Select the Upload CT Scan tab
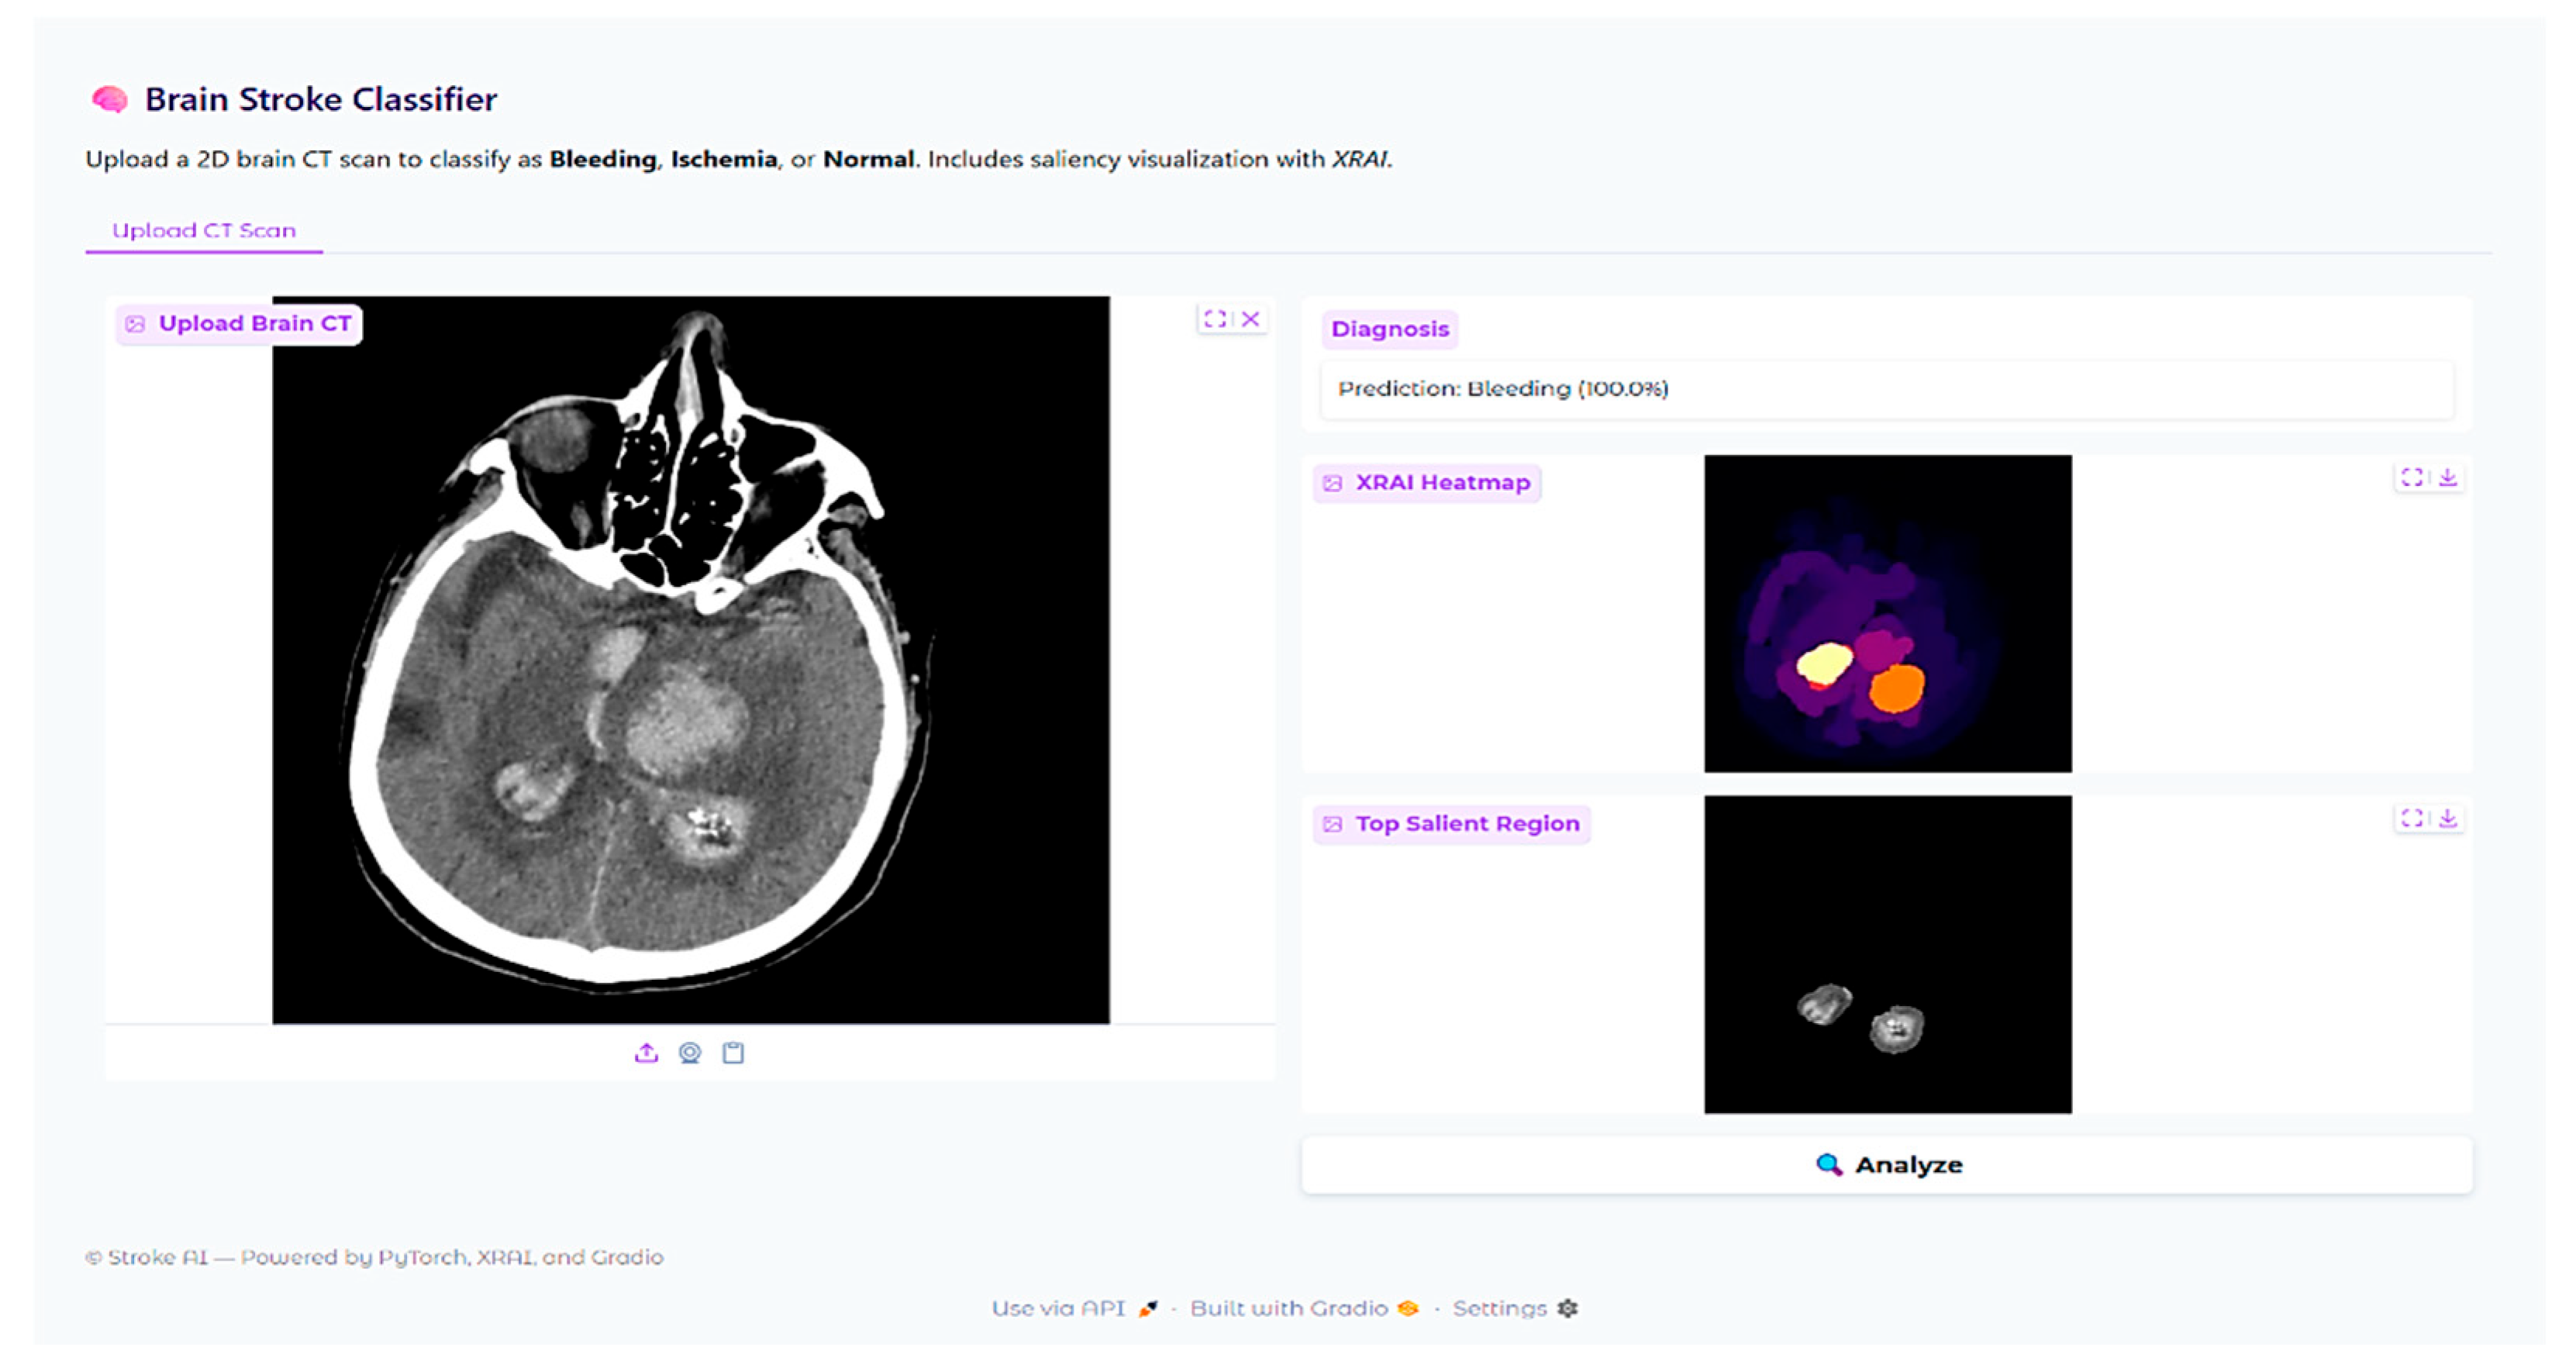 204,231
